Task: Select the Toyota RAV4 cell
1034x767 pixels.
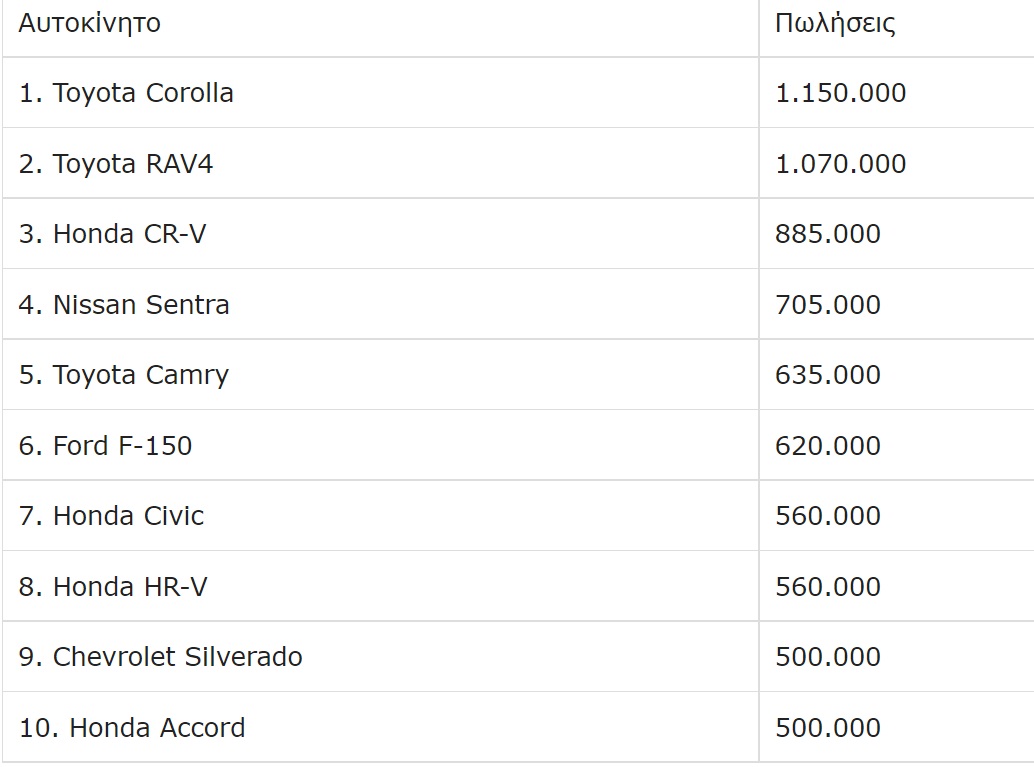Action: tap(116, 164)
